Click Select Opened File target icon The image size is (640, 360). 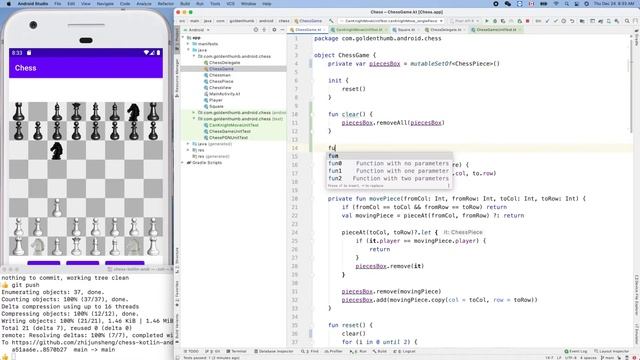tap(256, 30)
